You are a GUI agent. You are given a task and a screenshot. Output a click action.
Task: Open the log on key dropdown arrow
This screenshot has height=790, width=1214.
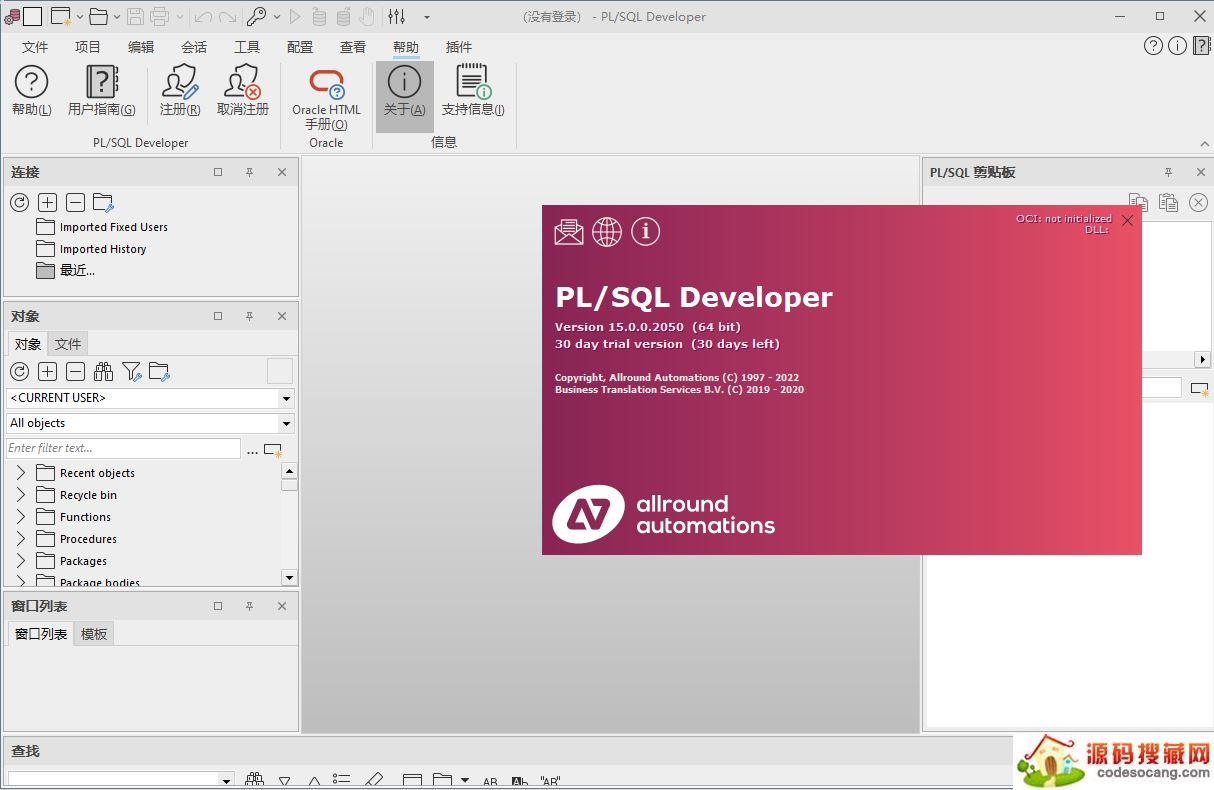click(277, 17)
